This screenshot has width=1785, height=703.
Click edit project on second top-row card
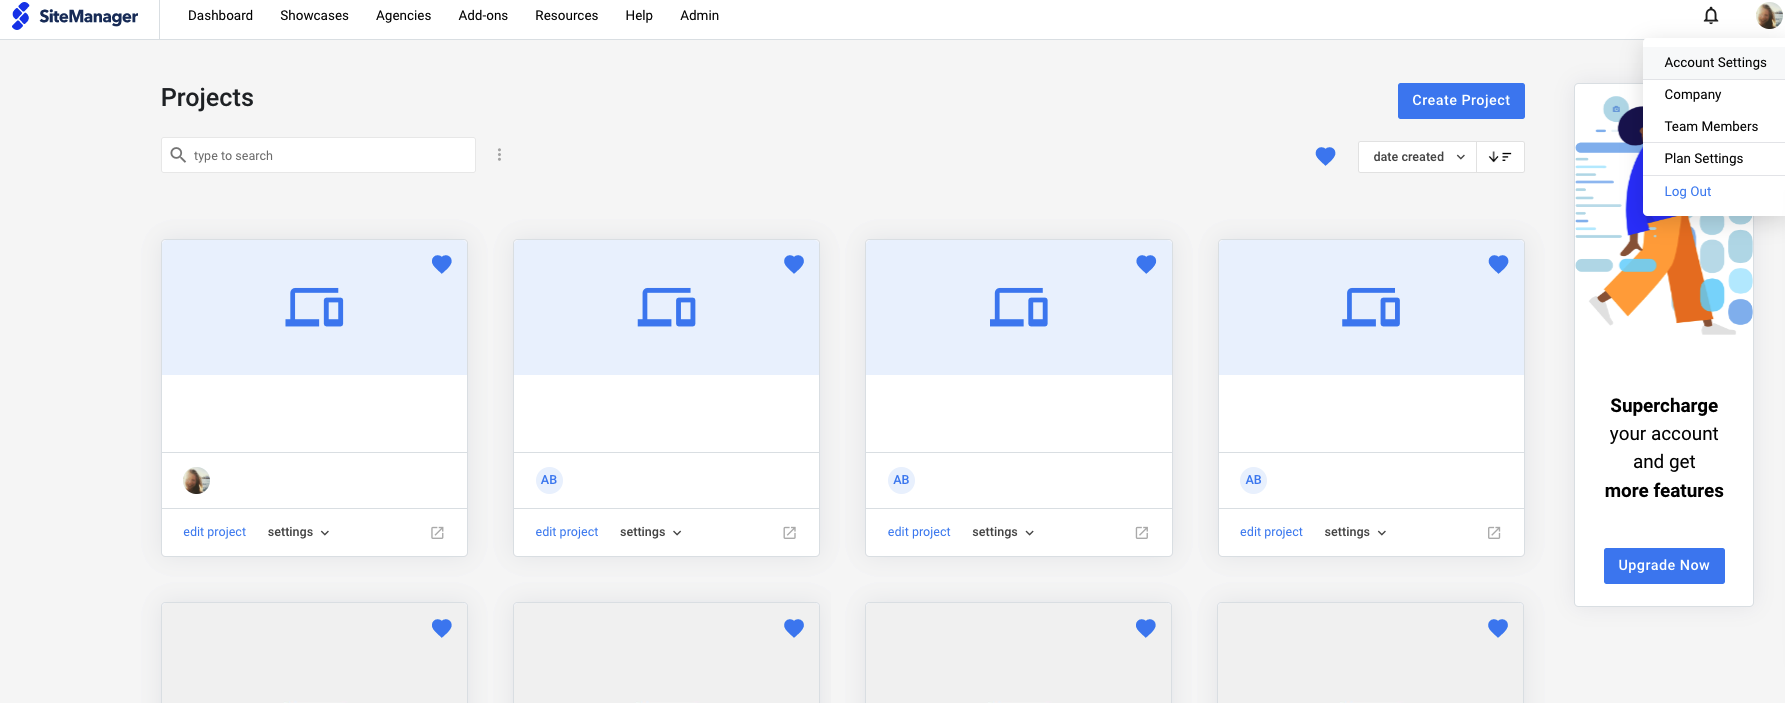click(566, 532)
